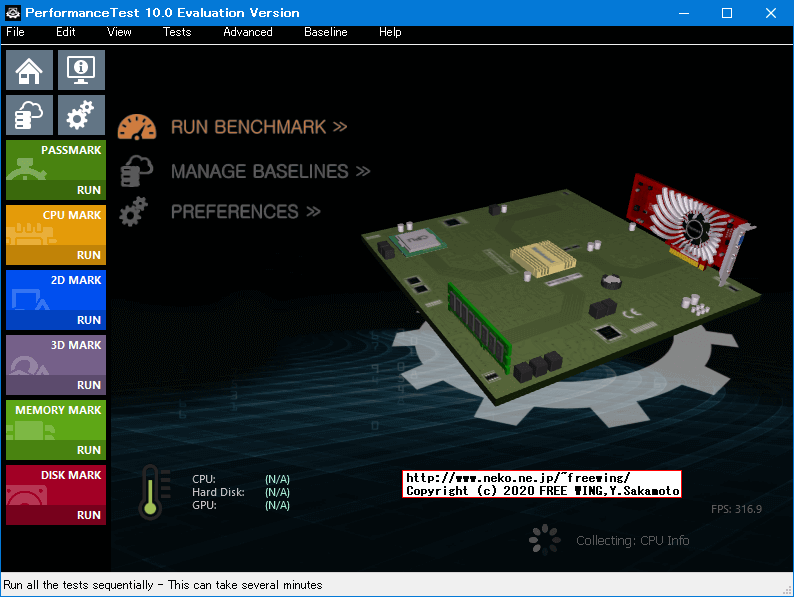Open the System Information monitor icon

pyautogui.click(x=82, y=70)
